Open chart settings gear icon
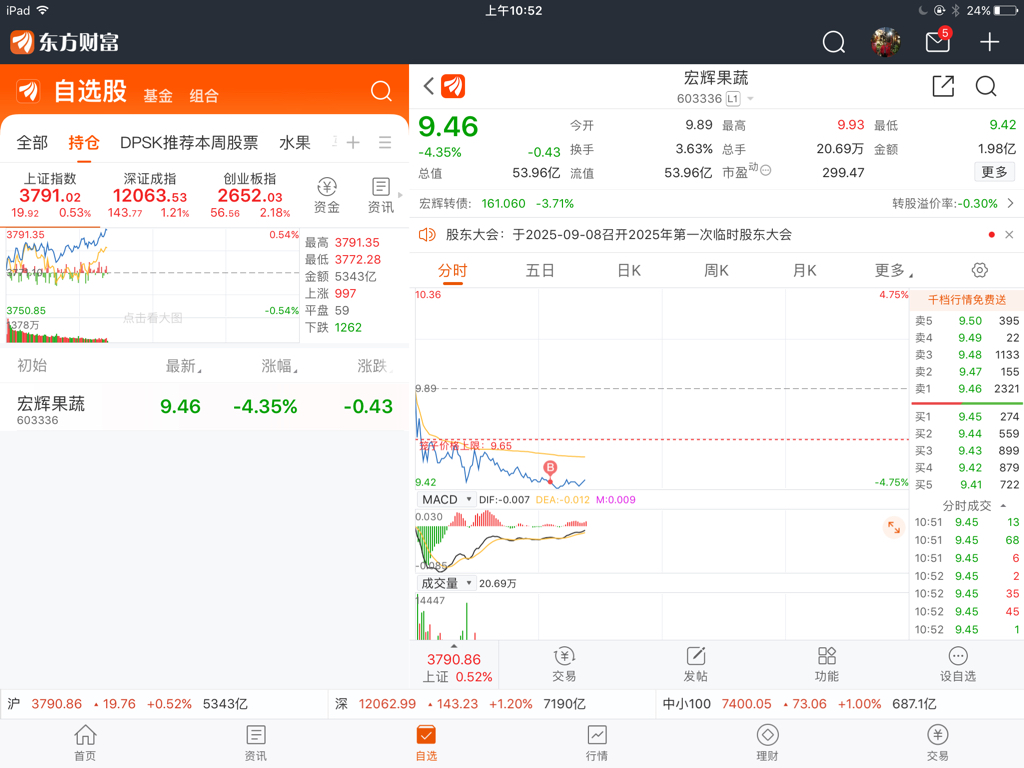 click(x=980, y=270)
